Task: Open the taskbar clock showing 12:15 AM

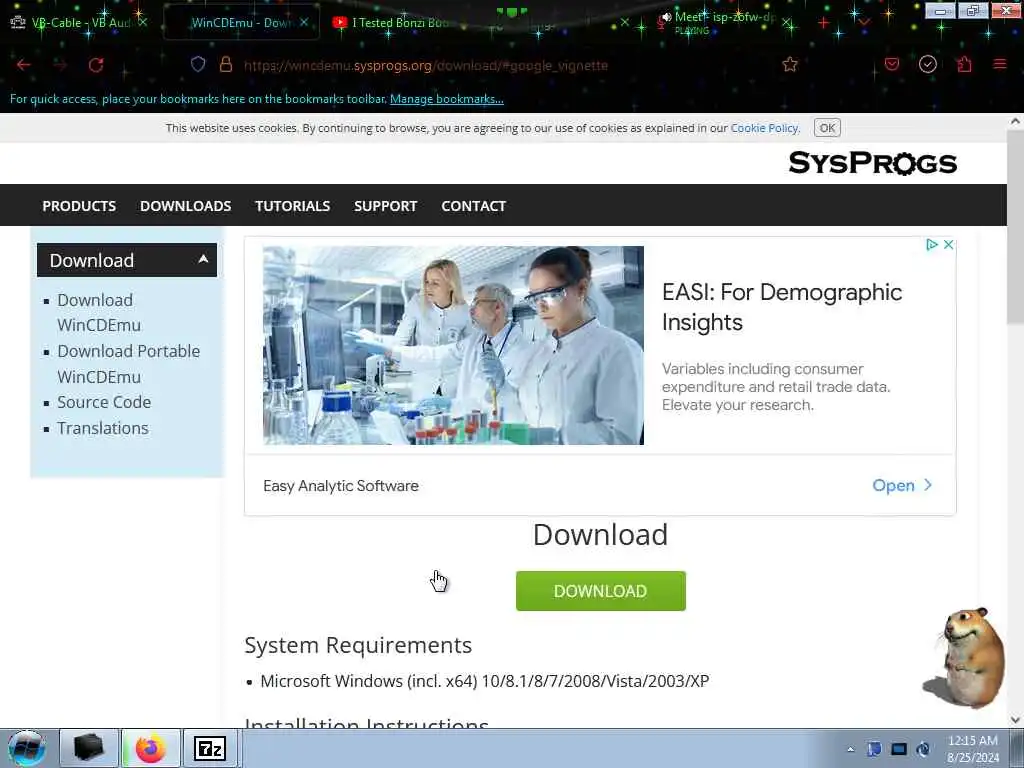Action: click(x=973, y=749)
